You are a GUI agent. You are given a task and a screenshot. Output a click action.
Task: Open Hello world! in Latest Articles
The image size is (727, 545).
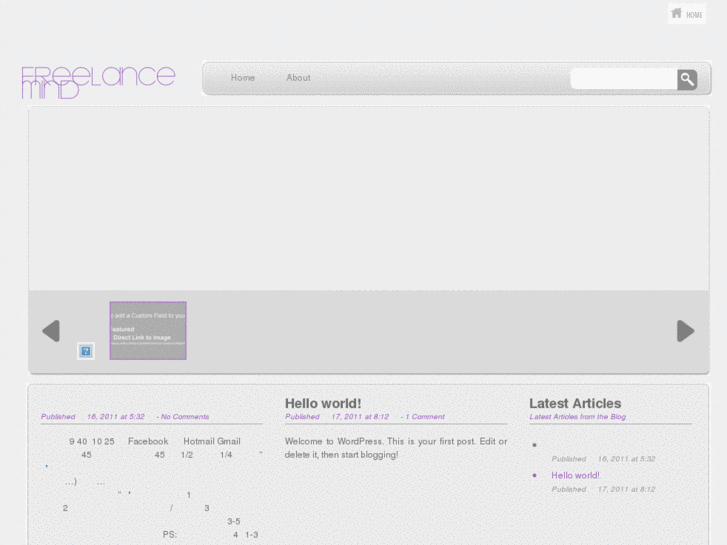point(575,475)
